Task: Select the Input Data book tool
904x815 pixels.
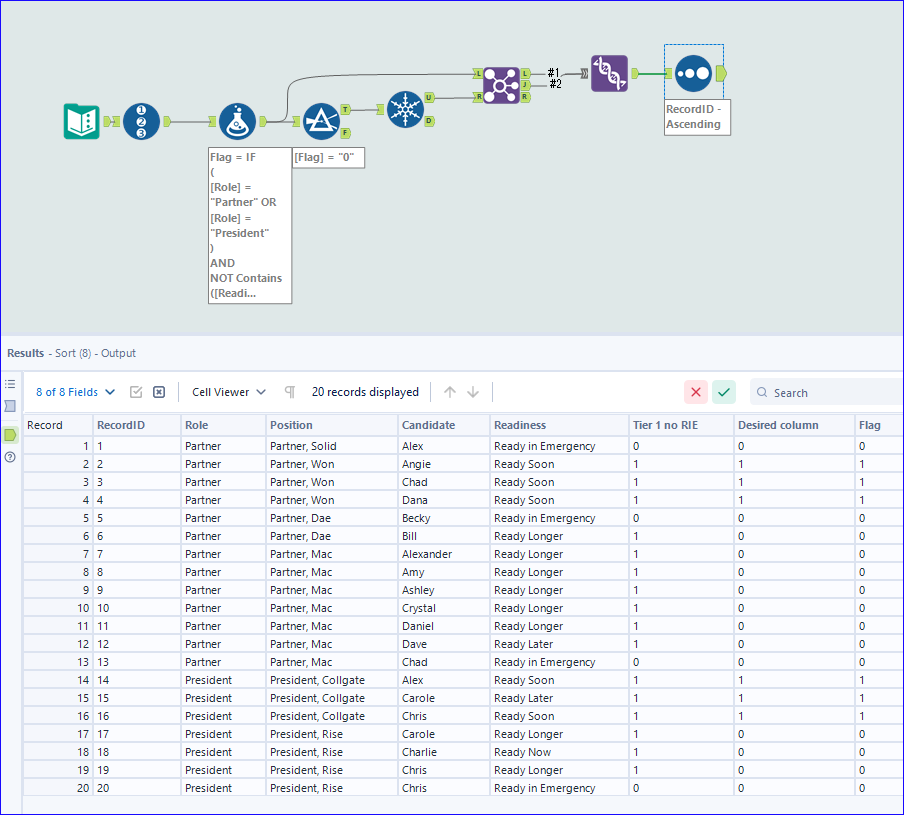Action: 81,121
